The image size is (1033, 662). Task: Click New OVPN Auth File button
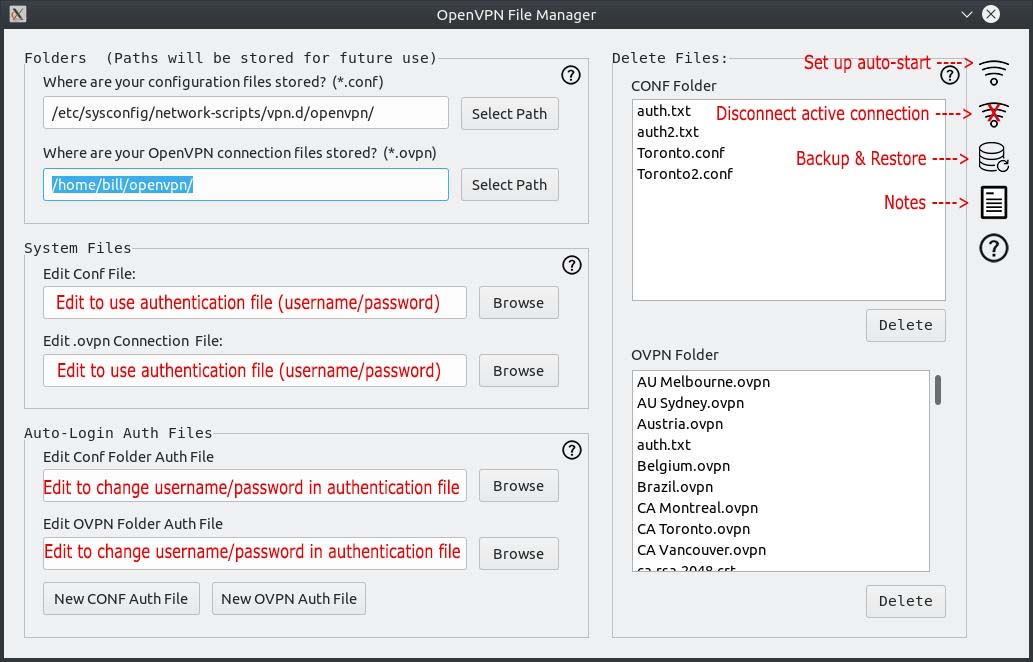[x=289, y=599]
